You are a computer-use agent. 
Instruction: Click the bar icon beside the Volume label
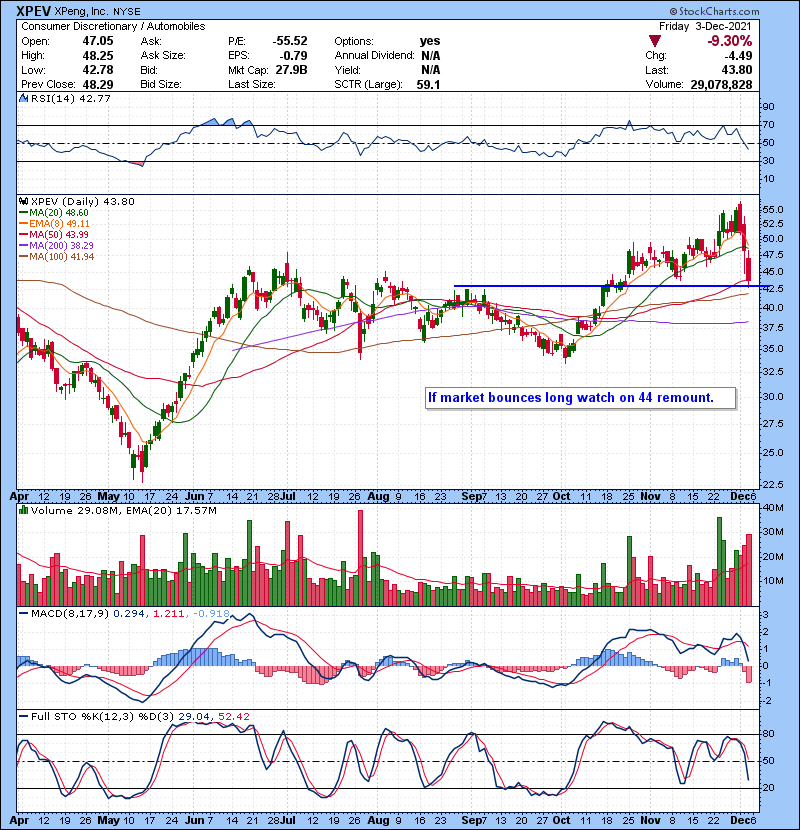pyautogui.click(x=23, y=510)
